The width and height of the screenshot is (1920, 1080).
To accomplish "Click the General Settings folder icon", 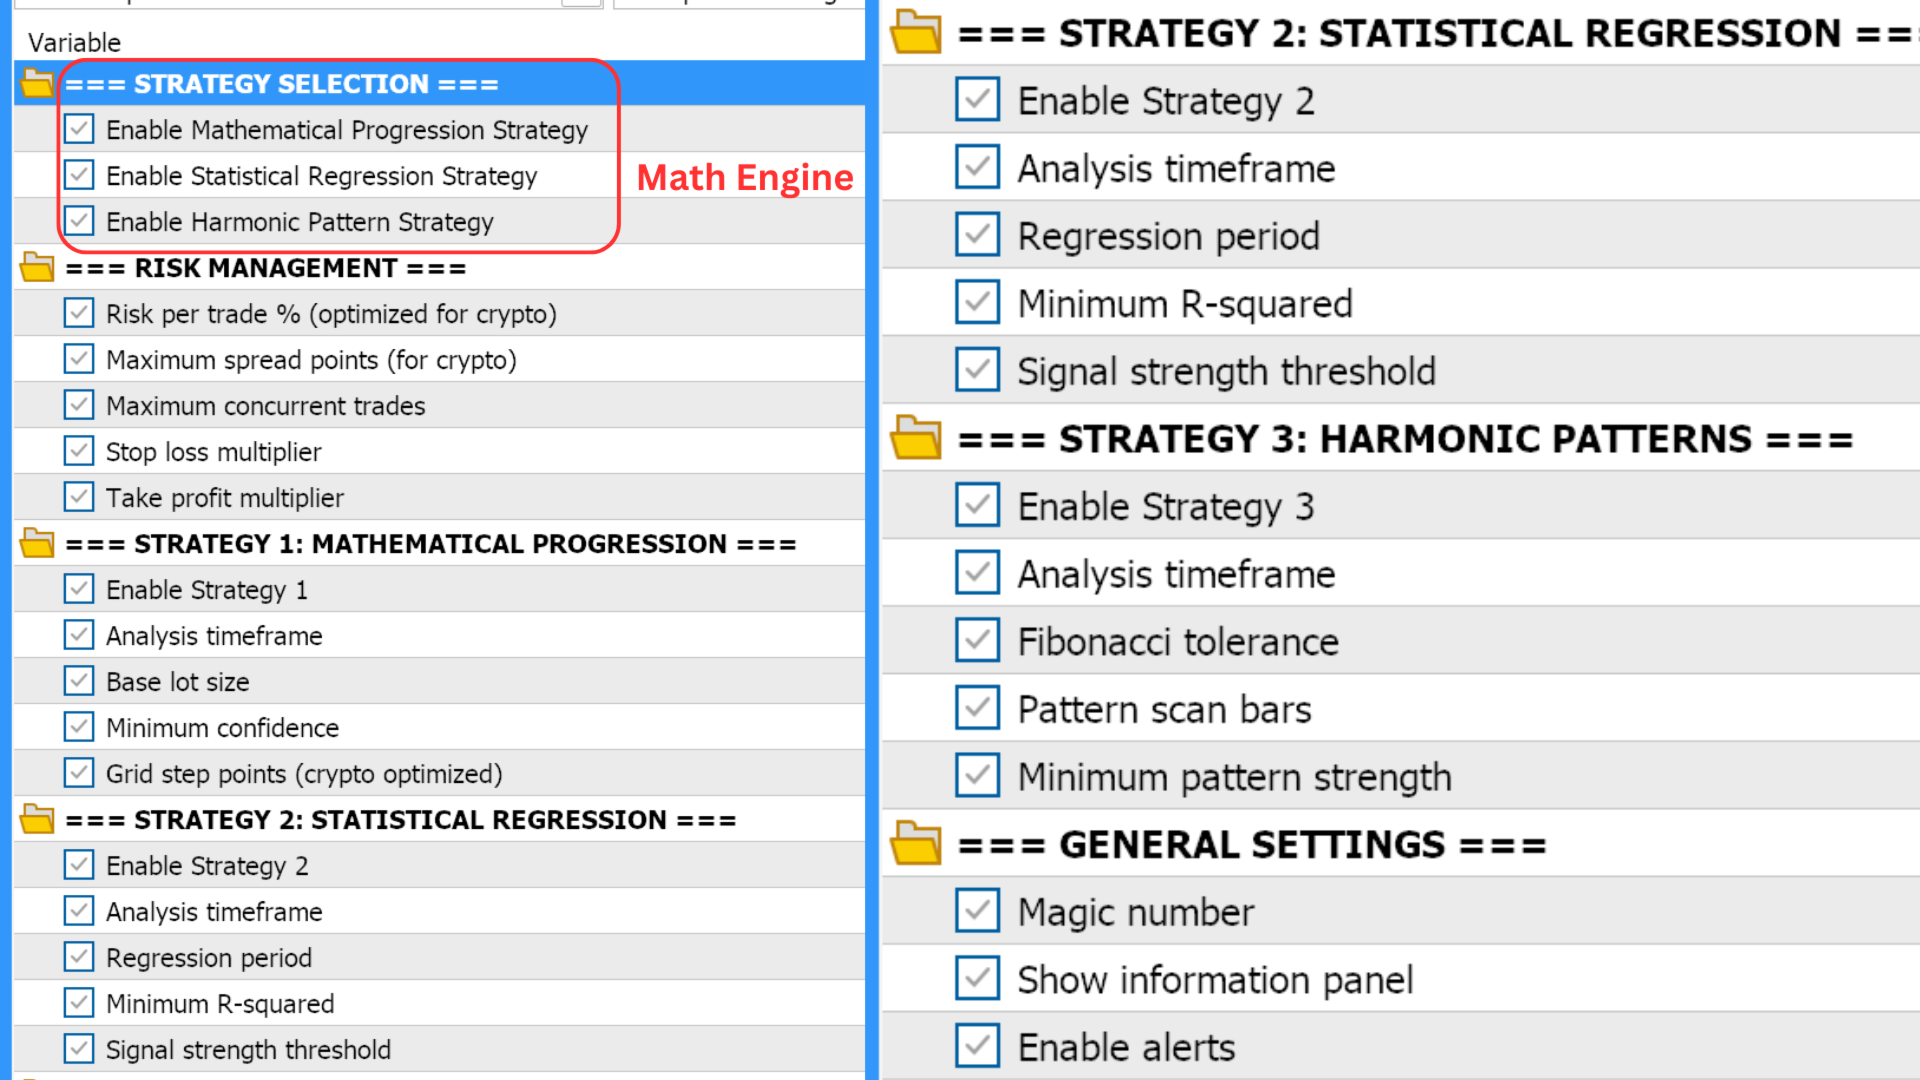I will coord(916,844).
